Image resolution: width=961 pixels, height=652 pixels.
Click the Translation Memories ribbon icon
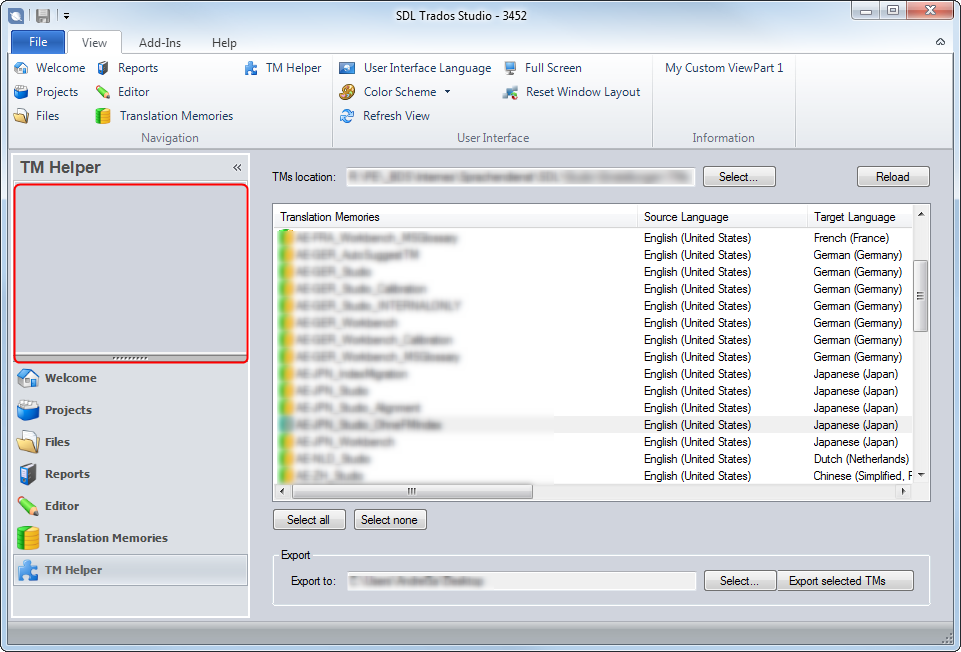click(x=103, y=116)
